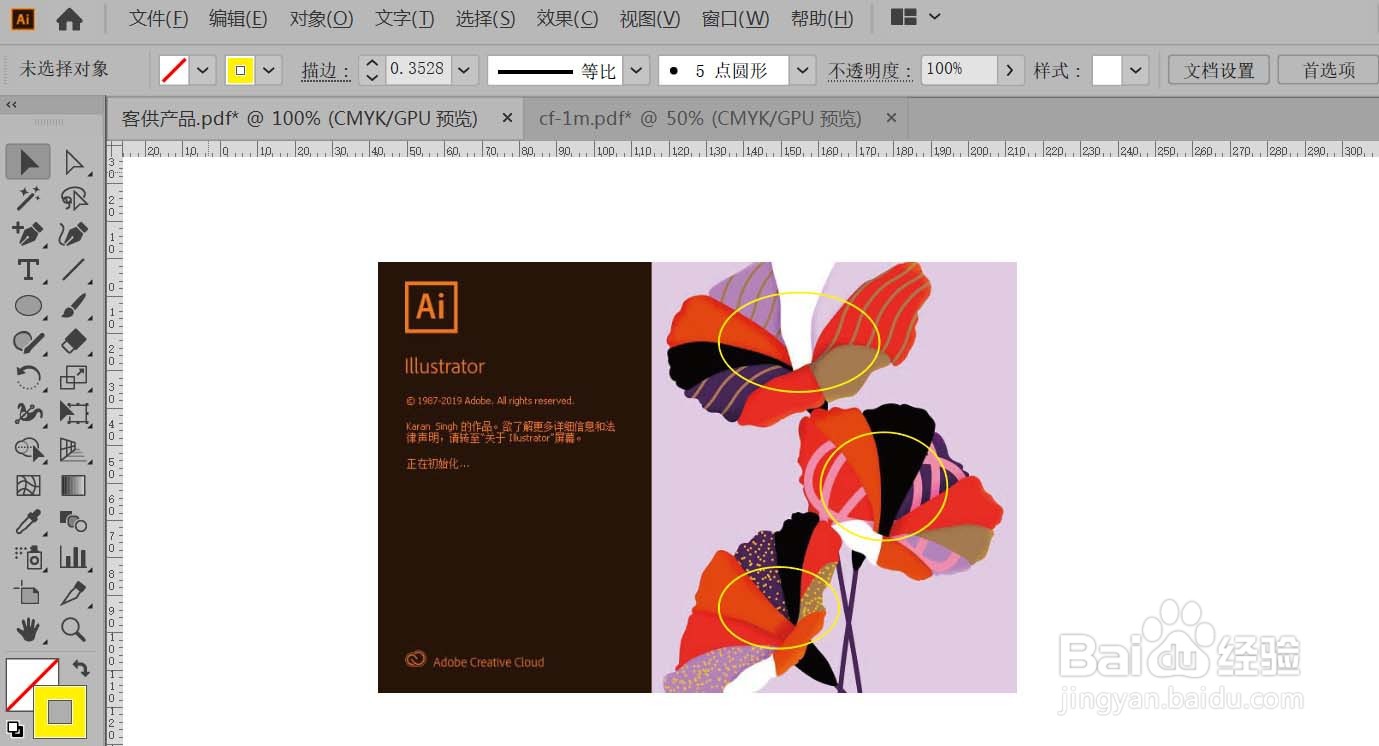
Task: Select the Column Graph tool
Action: [x=74, y=557]
